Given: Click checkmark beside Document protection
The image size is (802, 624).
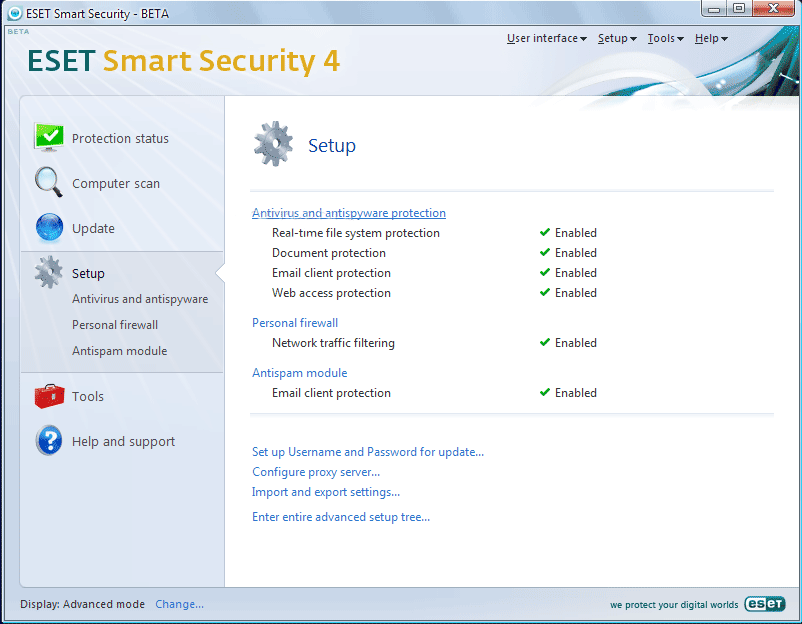Looking at the screenshot, I should point(545,252).
